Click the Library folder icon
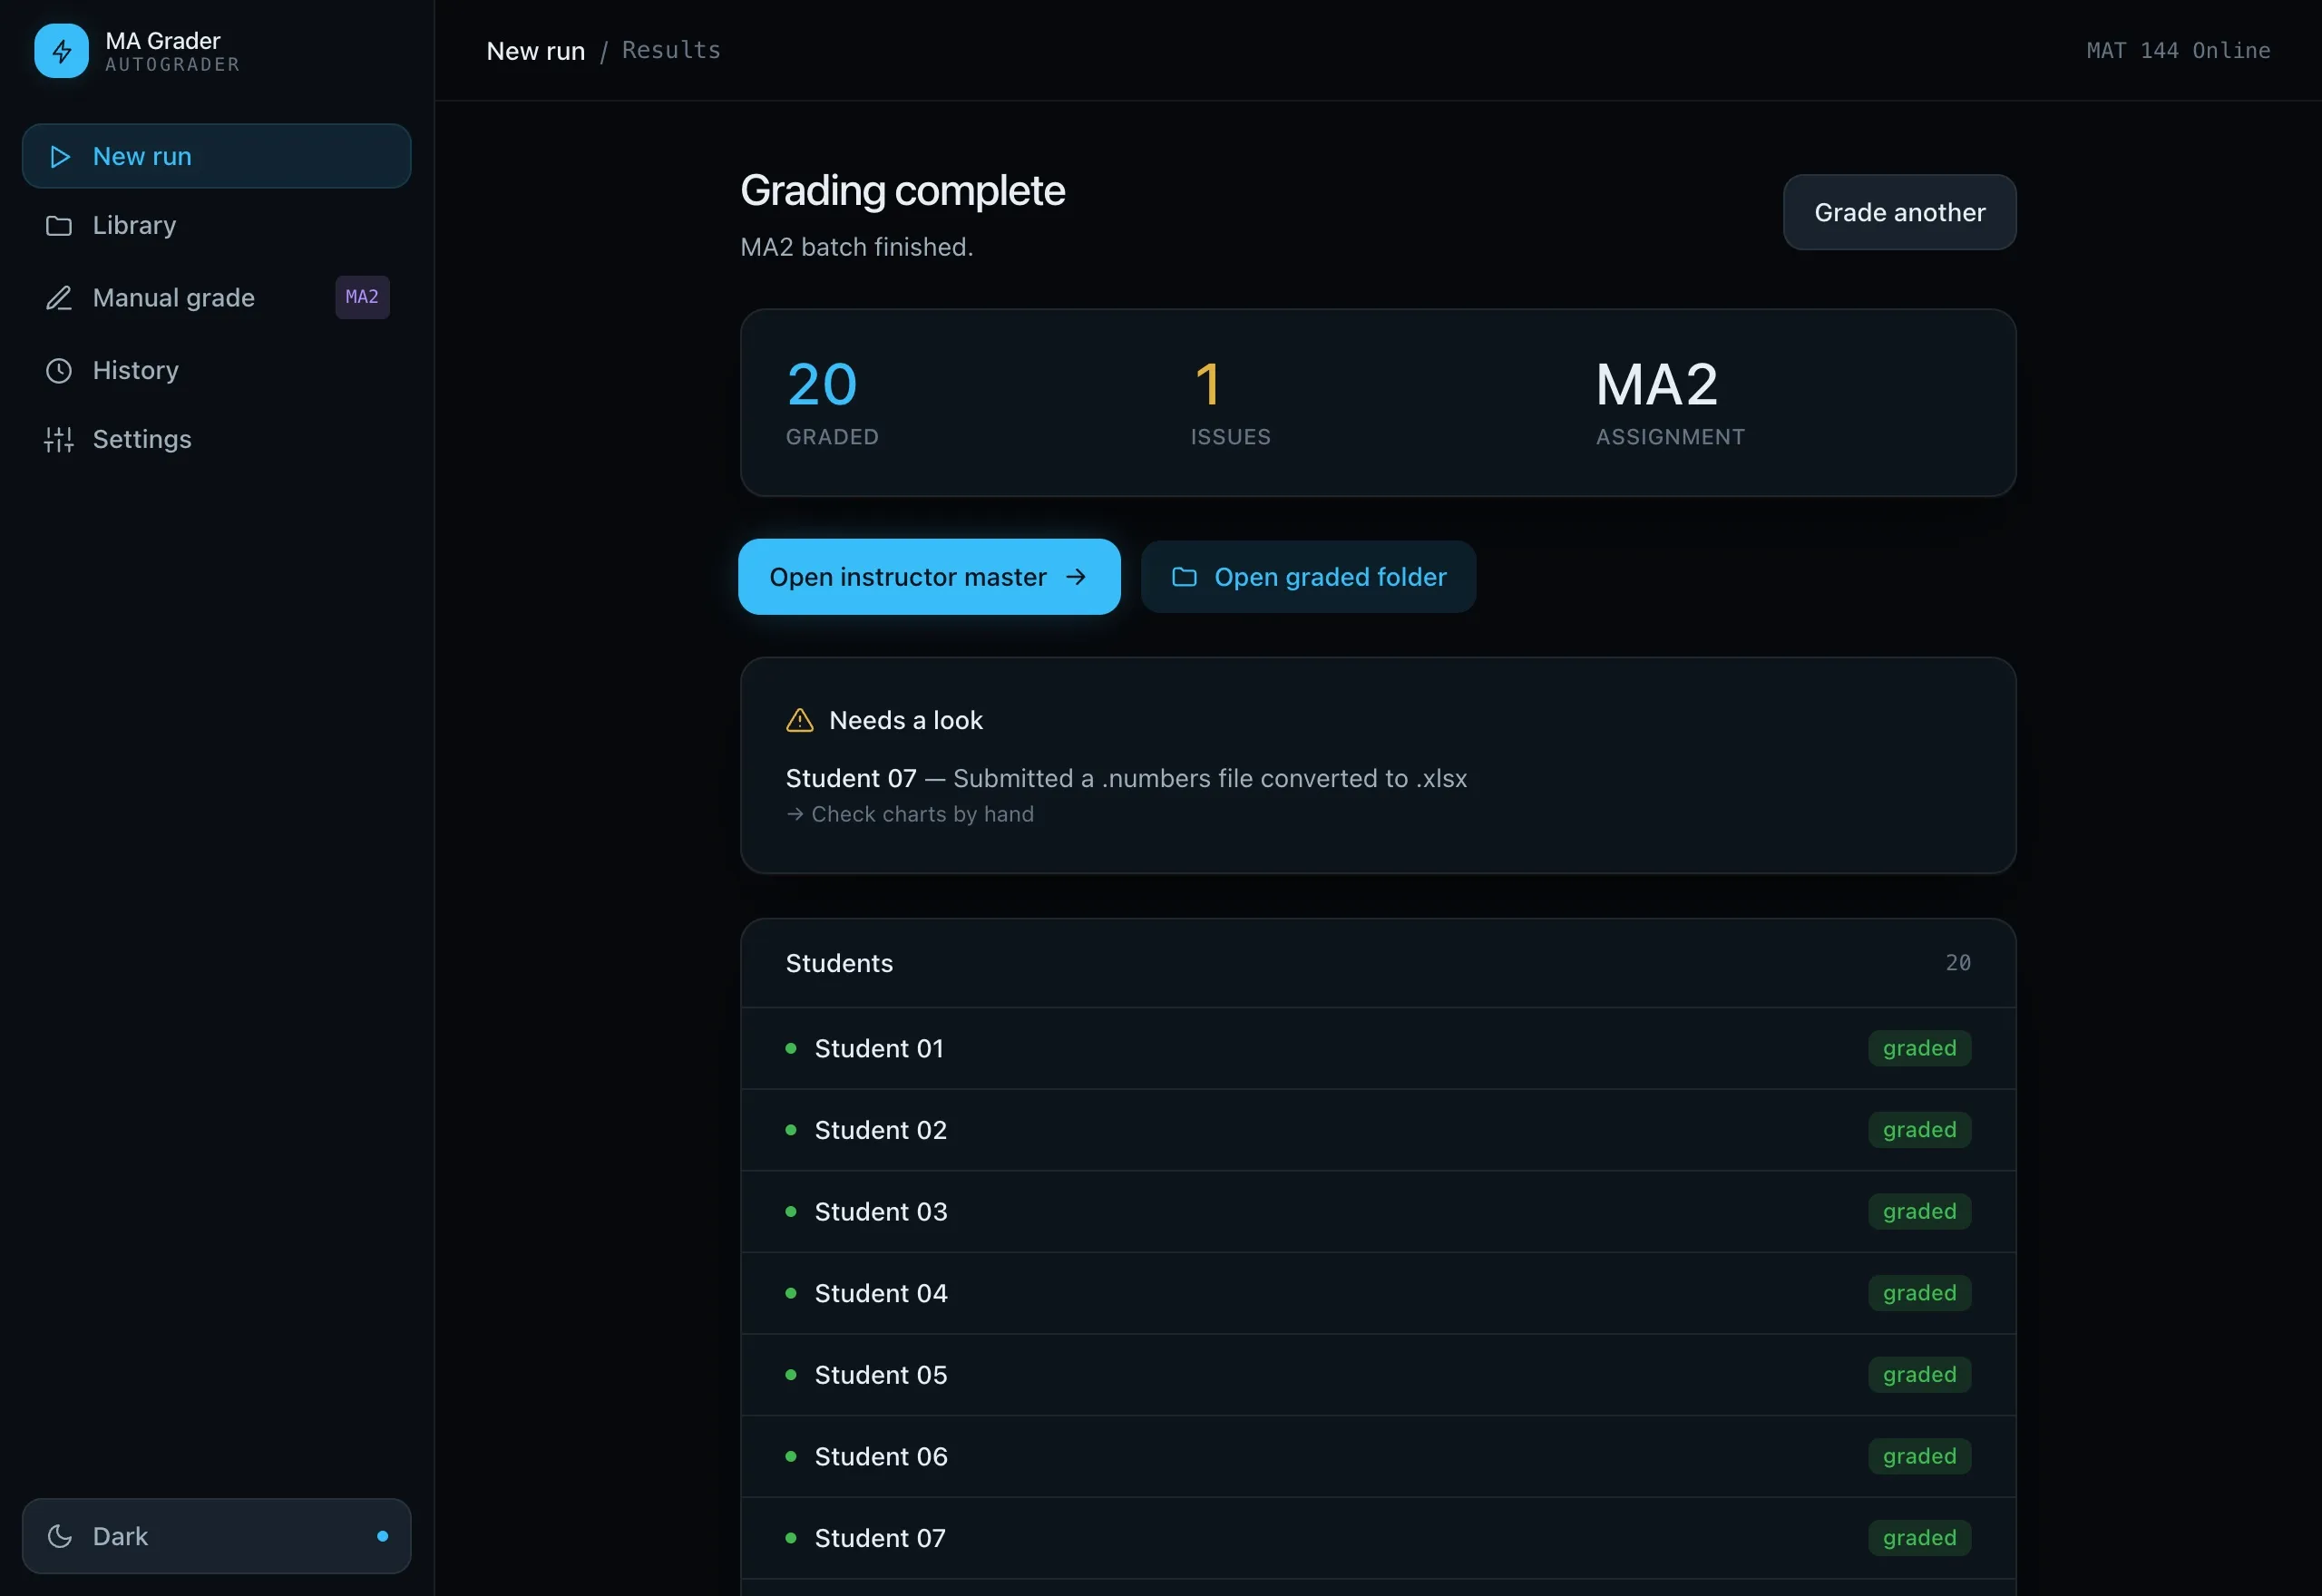Image resolution: width=2322 pixels, height=1596 pixels. [59, 226]
